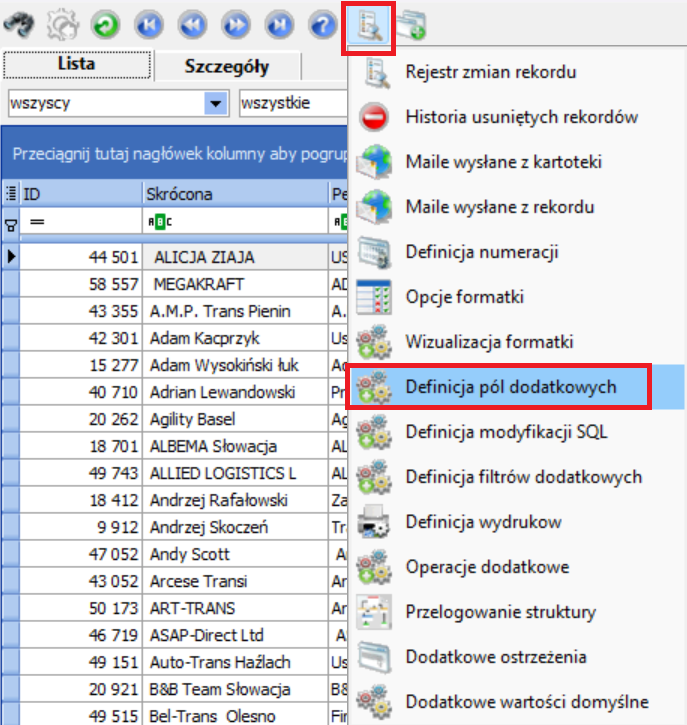The height and width of the screenshot is (725, 687).
Task: Jump to the last record
Action: pos(279,25)
